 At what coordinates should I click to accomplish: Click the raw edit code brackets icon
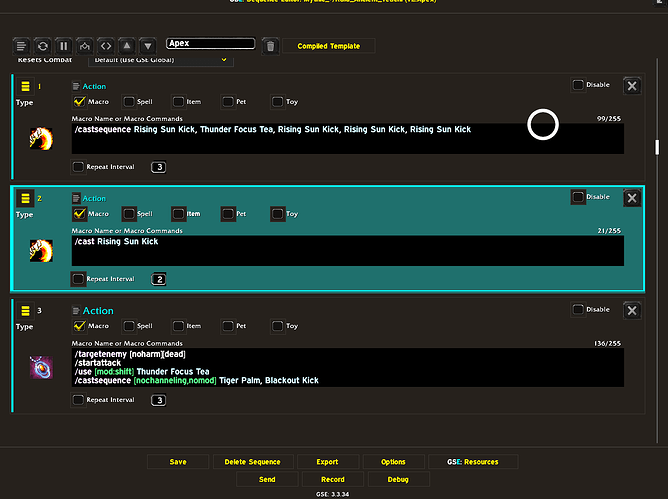pos(106,46)
